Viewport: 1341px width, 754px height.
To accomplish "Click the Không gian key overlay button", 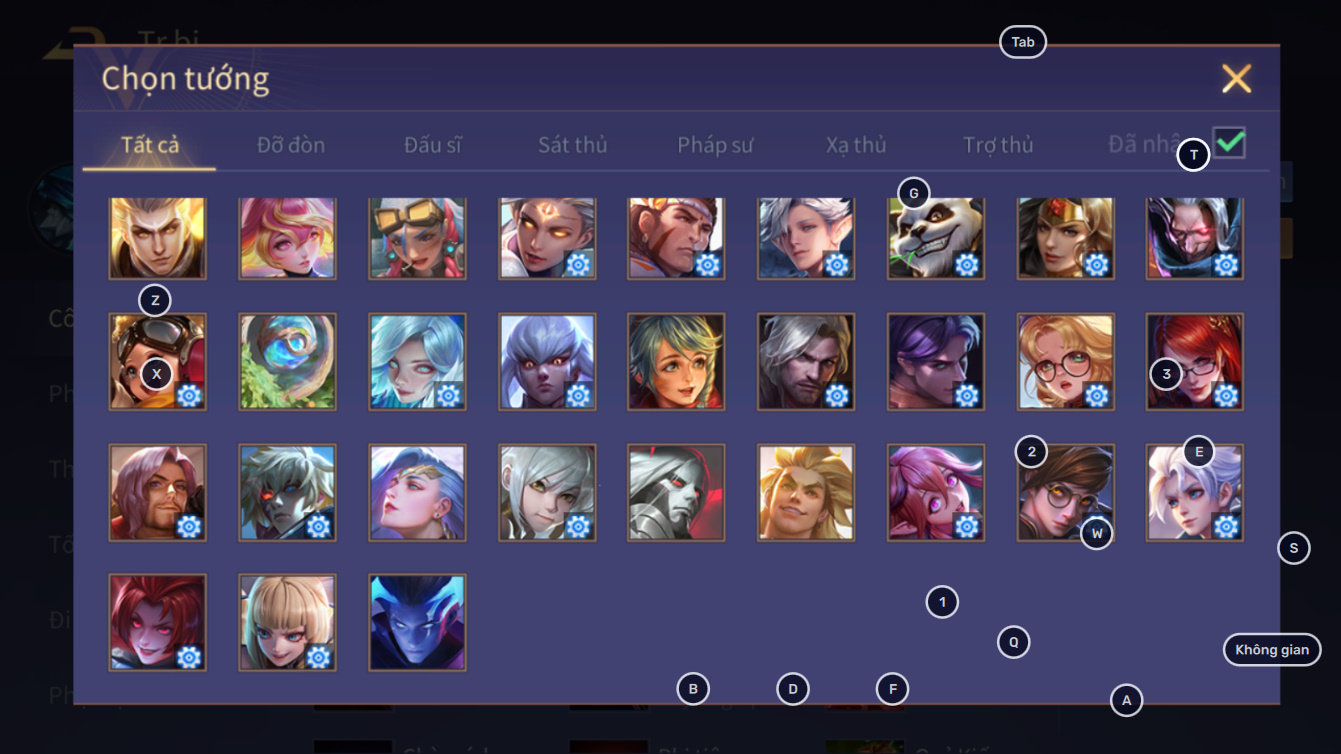I will 1272,650.
